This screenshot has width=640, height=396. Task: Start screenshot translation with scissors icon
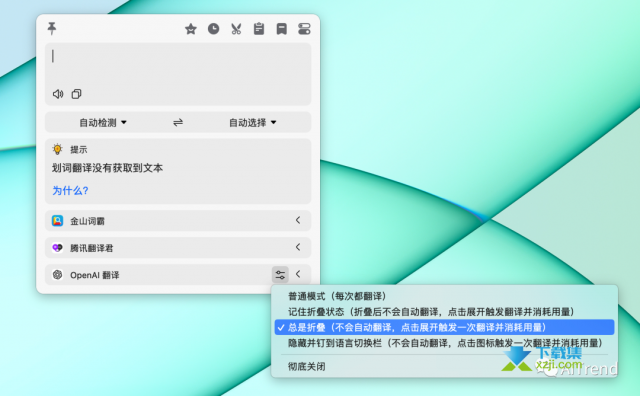click(236, 29)
